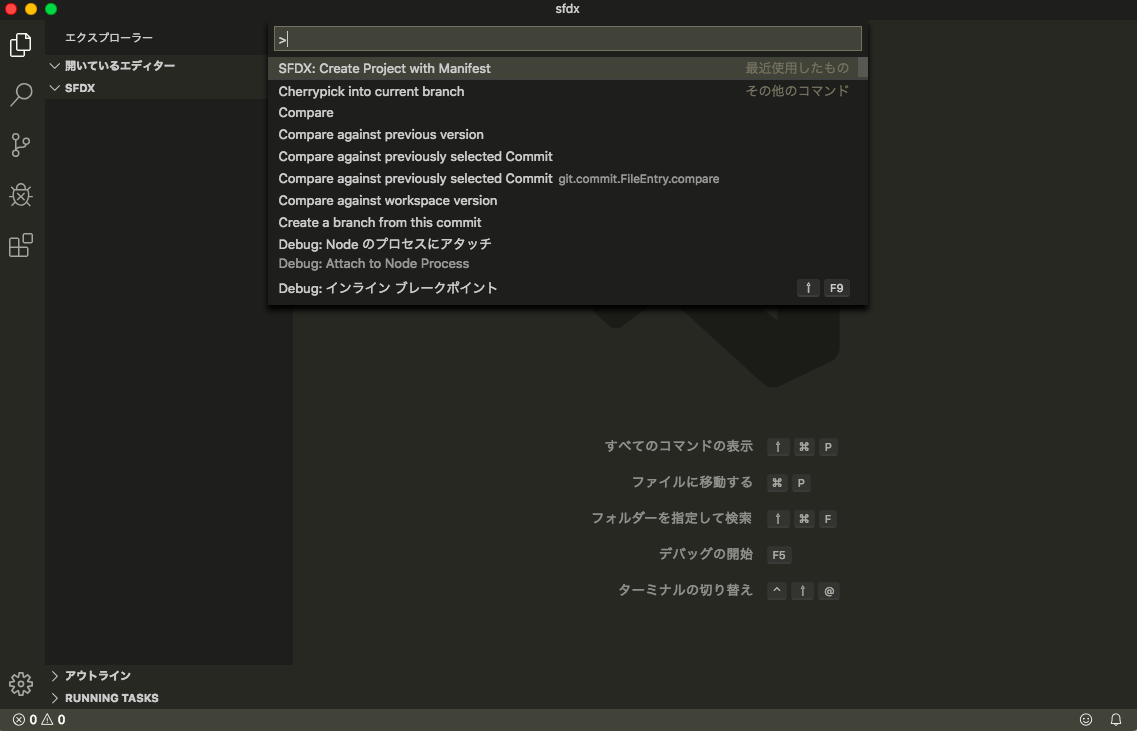Viewport: 1137px width, 731px height.
Task: Click the F5 key badge
Action: (x=779, y=555)
